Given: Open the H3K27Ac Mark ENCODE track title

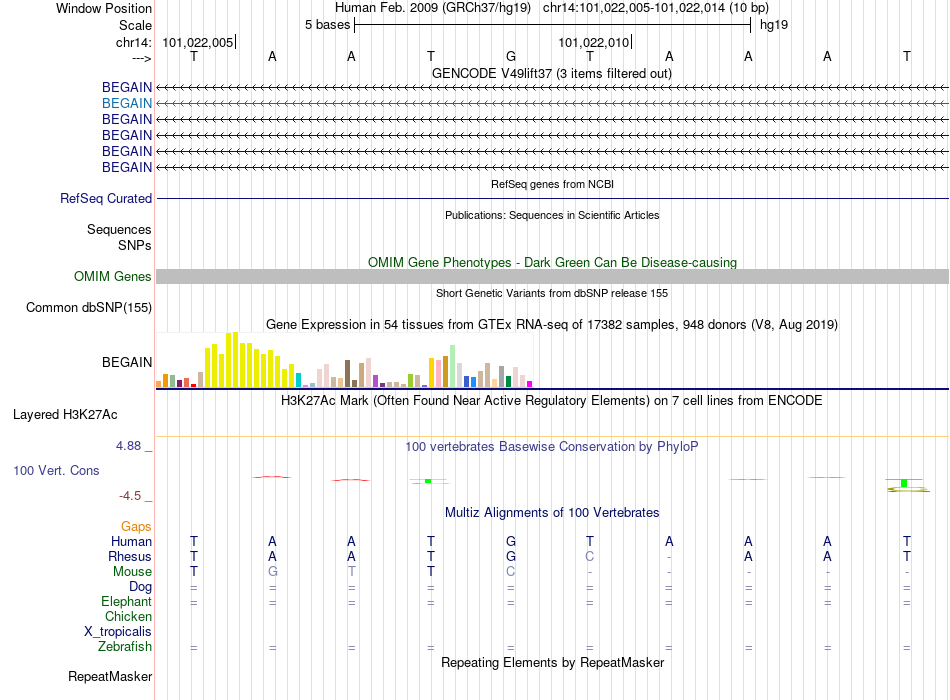Looking at the screenshot, I should (x=551, y=401).
